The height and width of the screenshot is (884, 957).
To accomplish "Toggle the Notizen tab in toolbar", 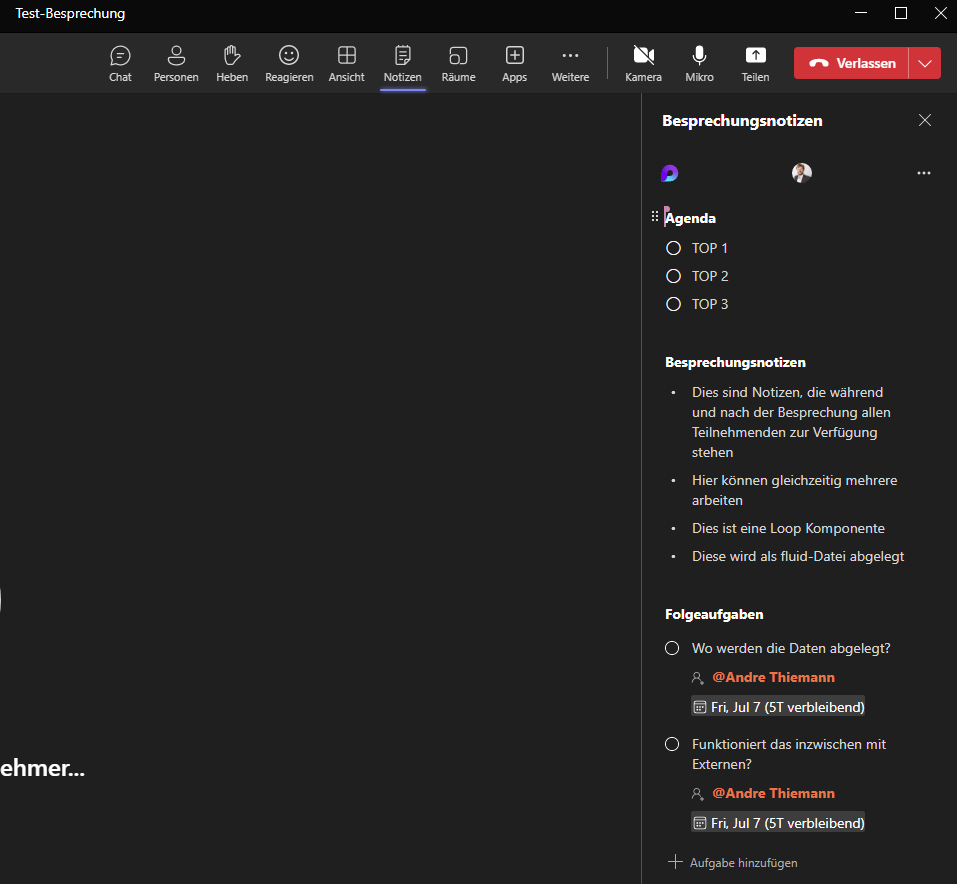I will click(402, 62).
